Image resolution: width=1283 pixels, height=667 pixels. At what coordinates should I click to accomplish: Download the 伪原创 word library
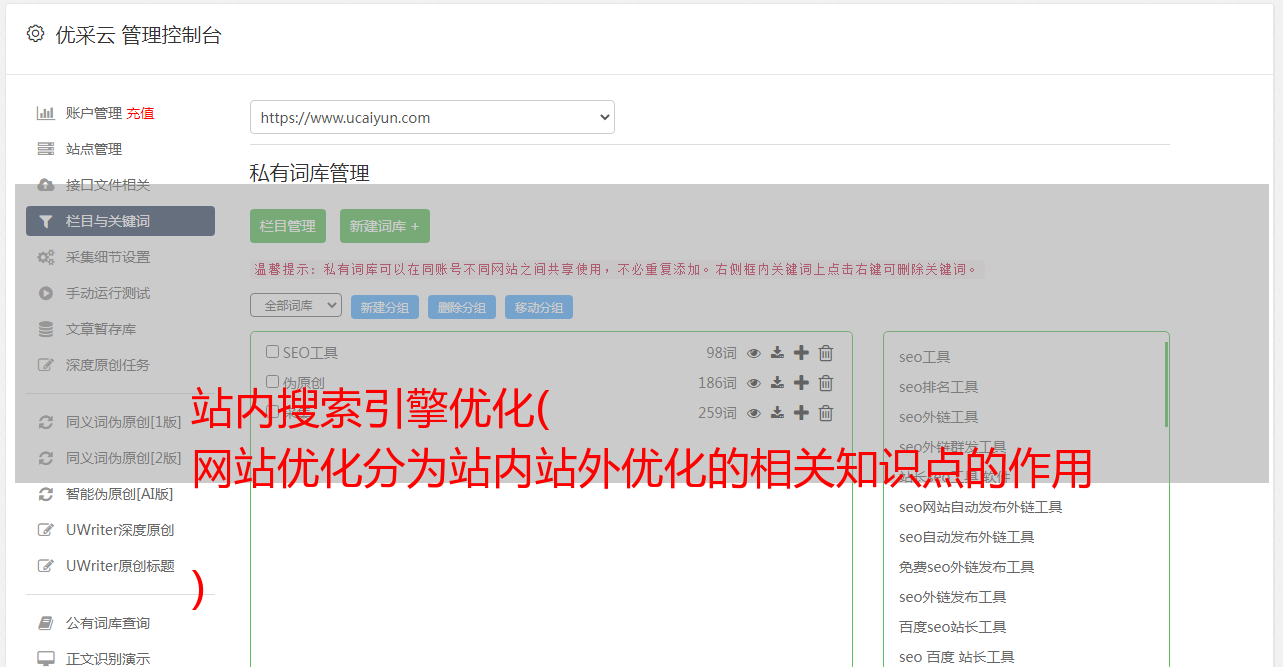coord(777,383)
